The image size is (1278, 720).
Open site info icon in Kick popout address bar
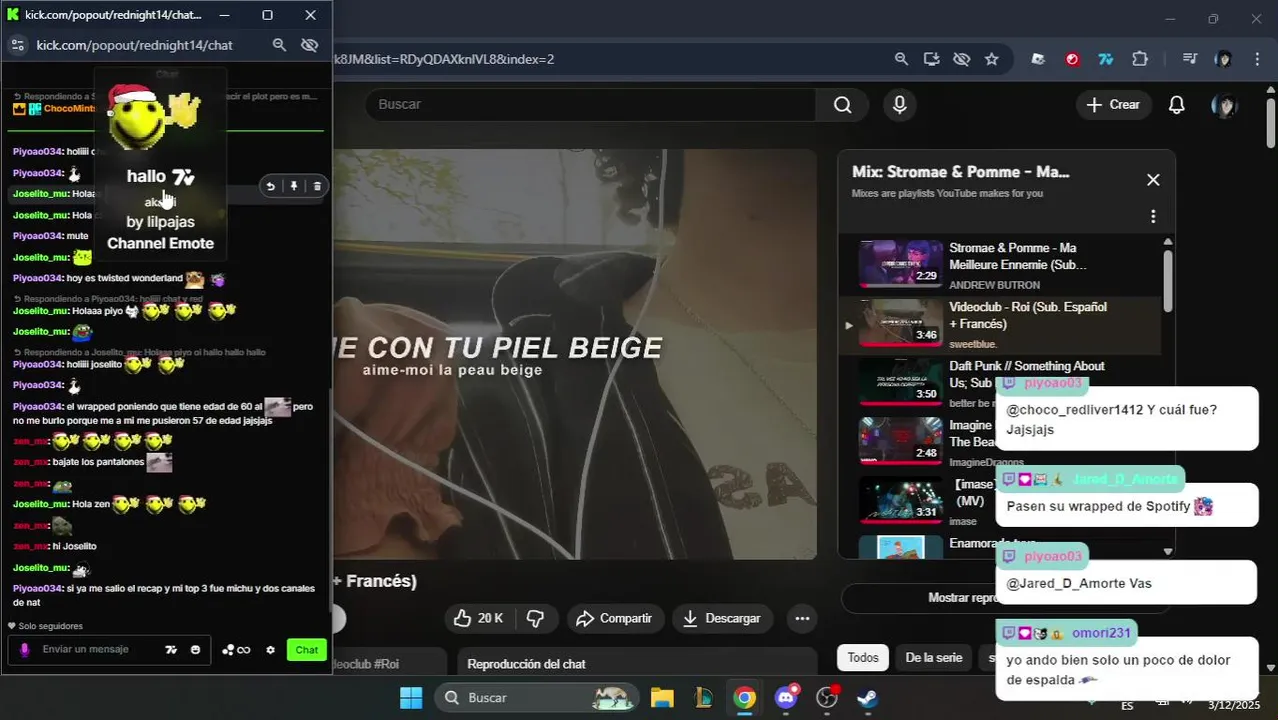pos(17,45)
